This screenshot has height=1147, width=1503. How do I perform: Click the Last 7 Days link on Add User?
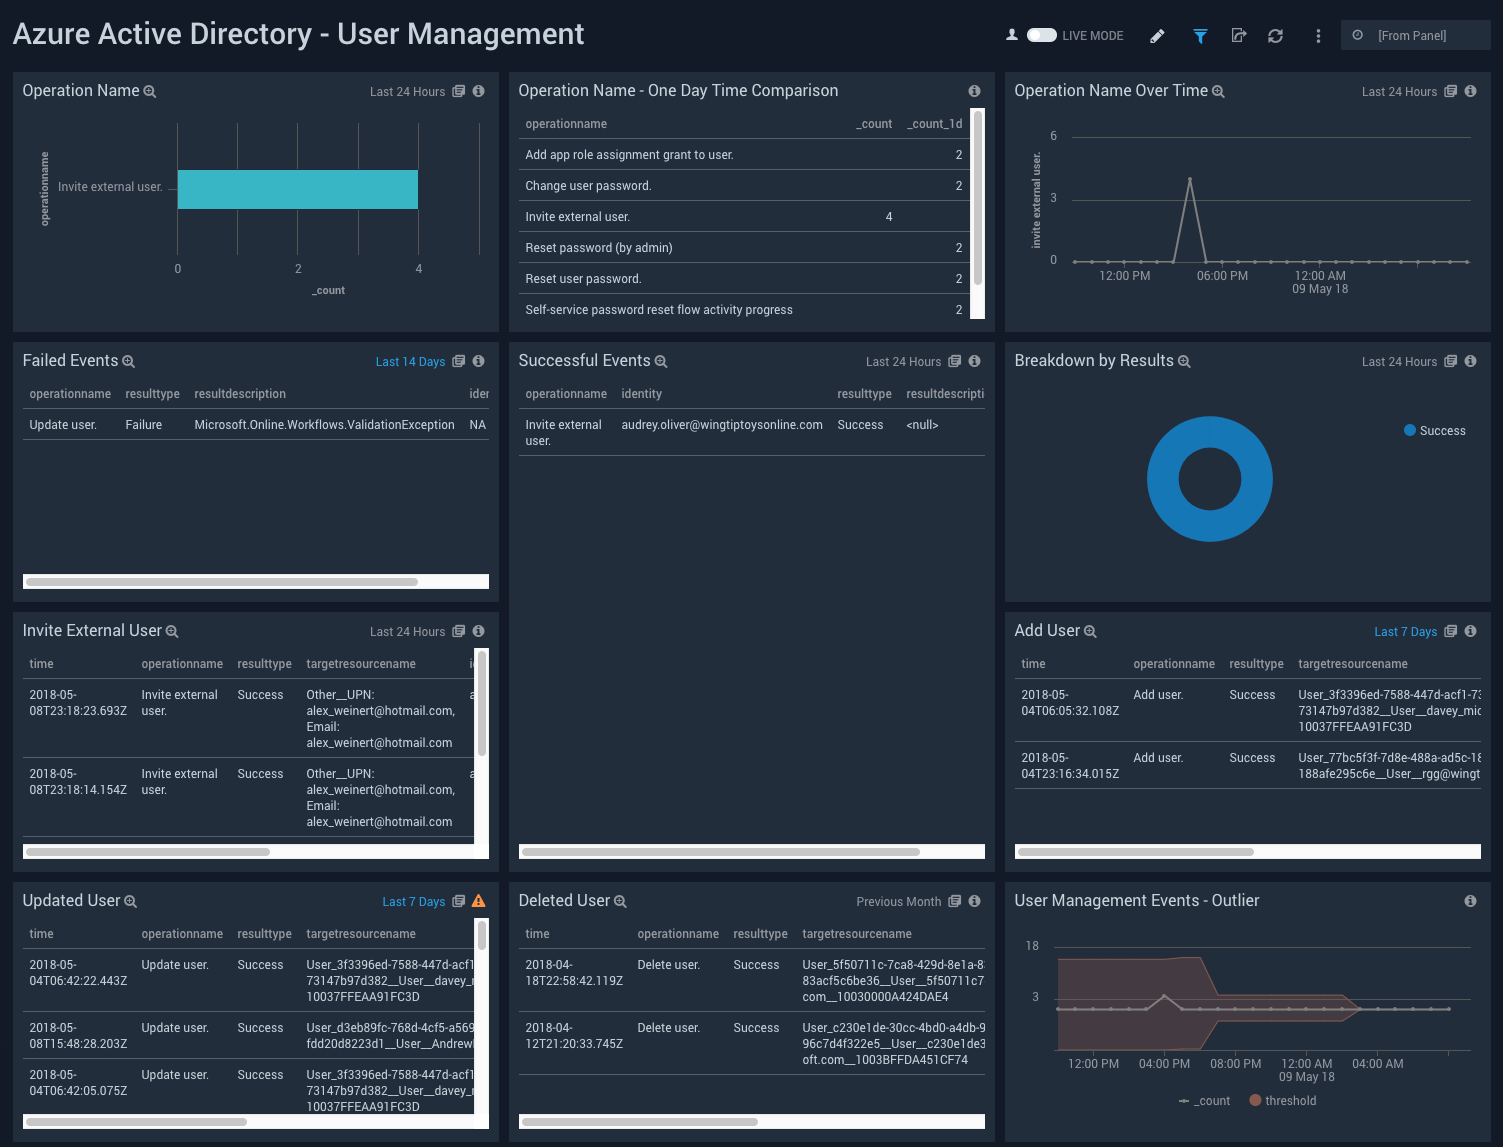pos(1406,631)
